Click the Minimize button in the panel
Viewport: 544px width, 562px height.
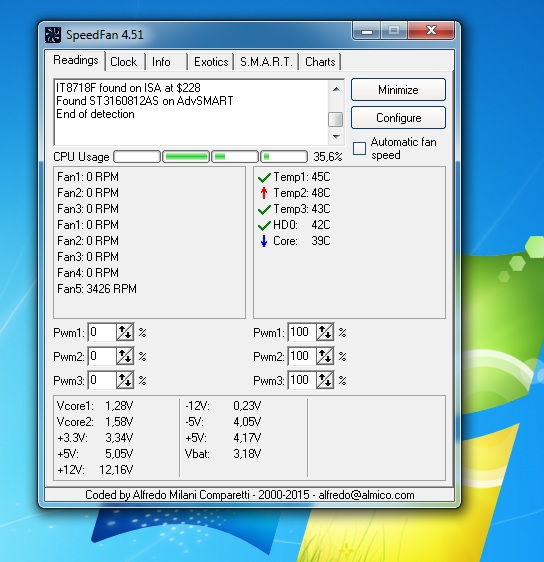click(x=398, y=90)
